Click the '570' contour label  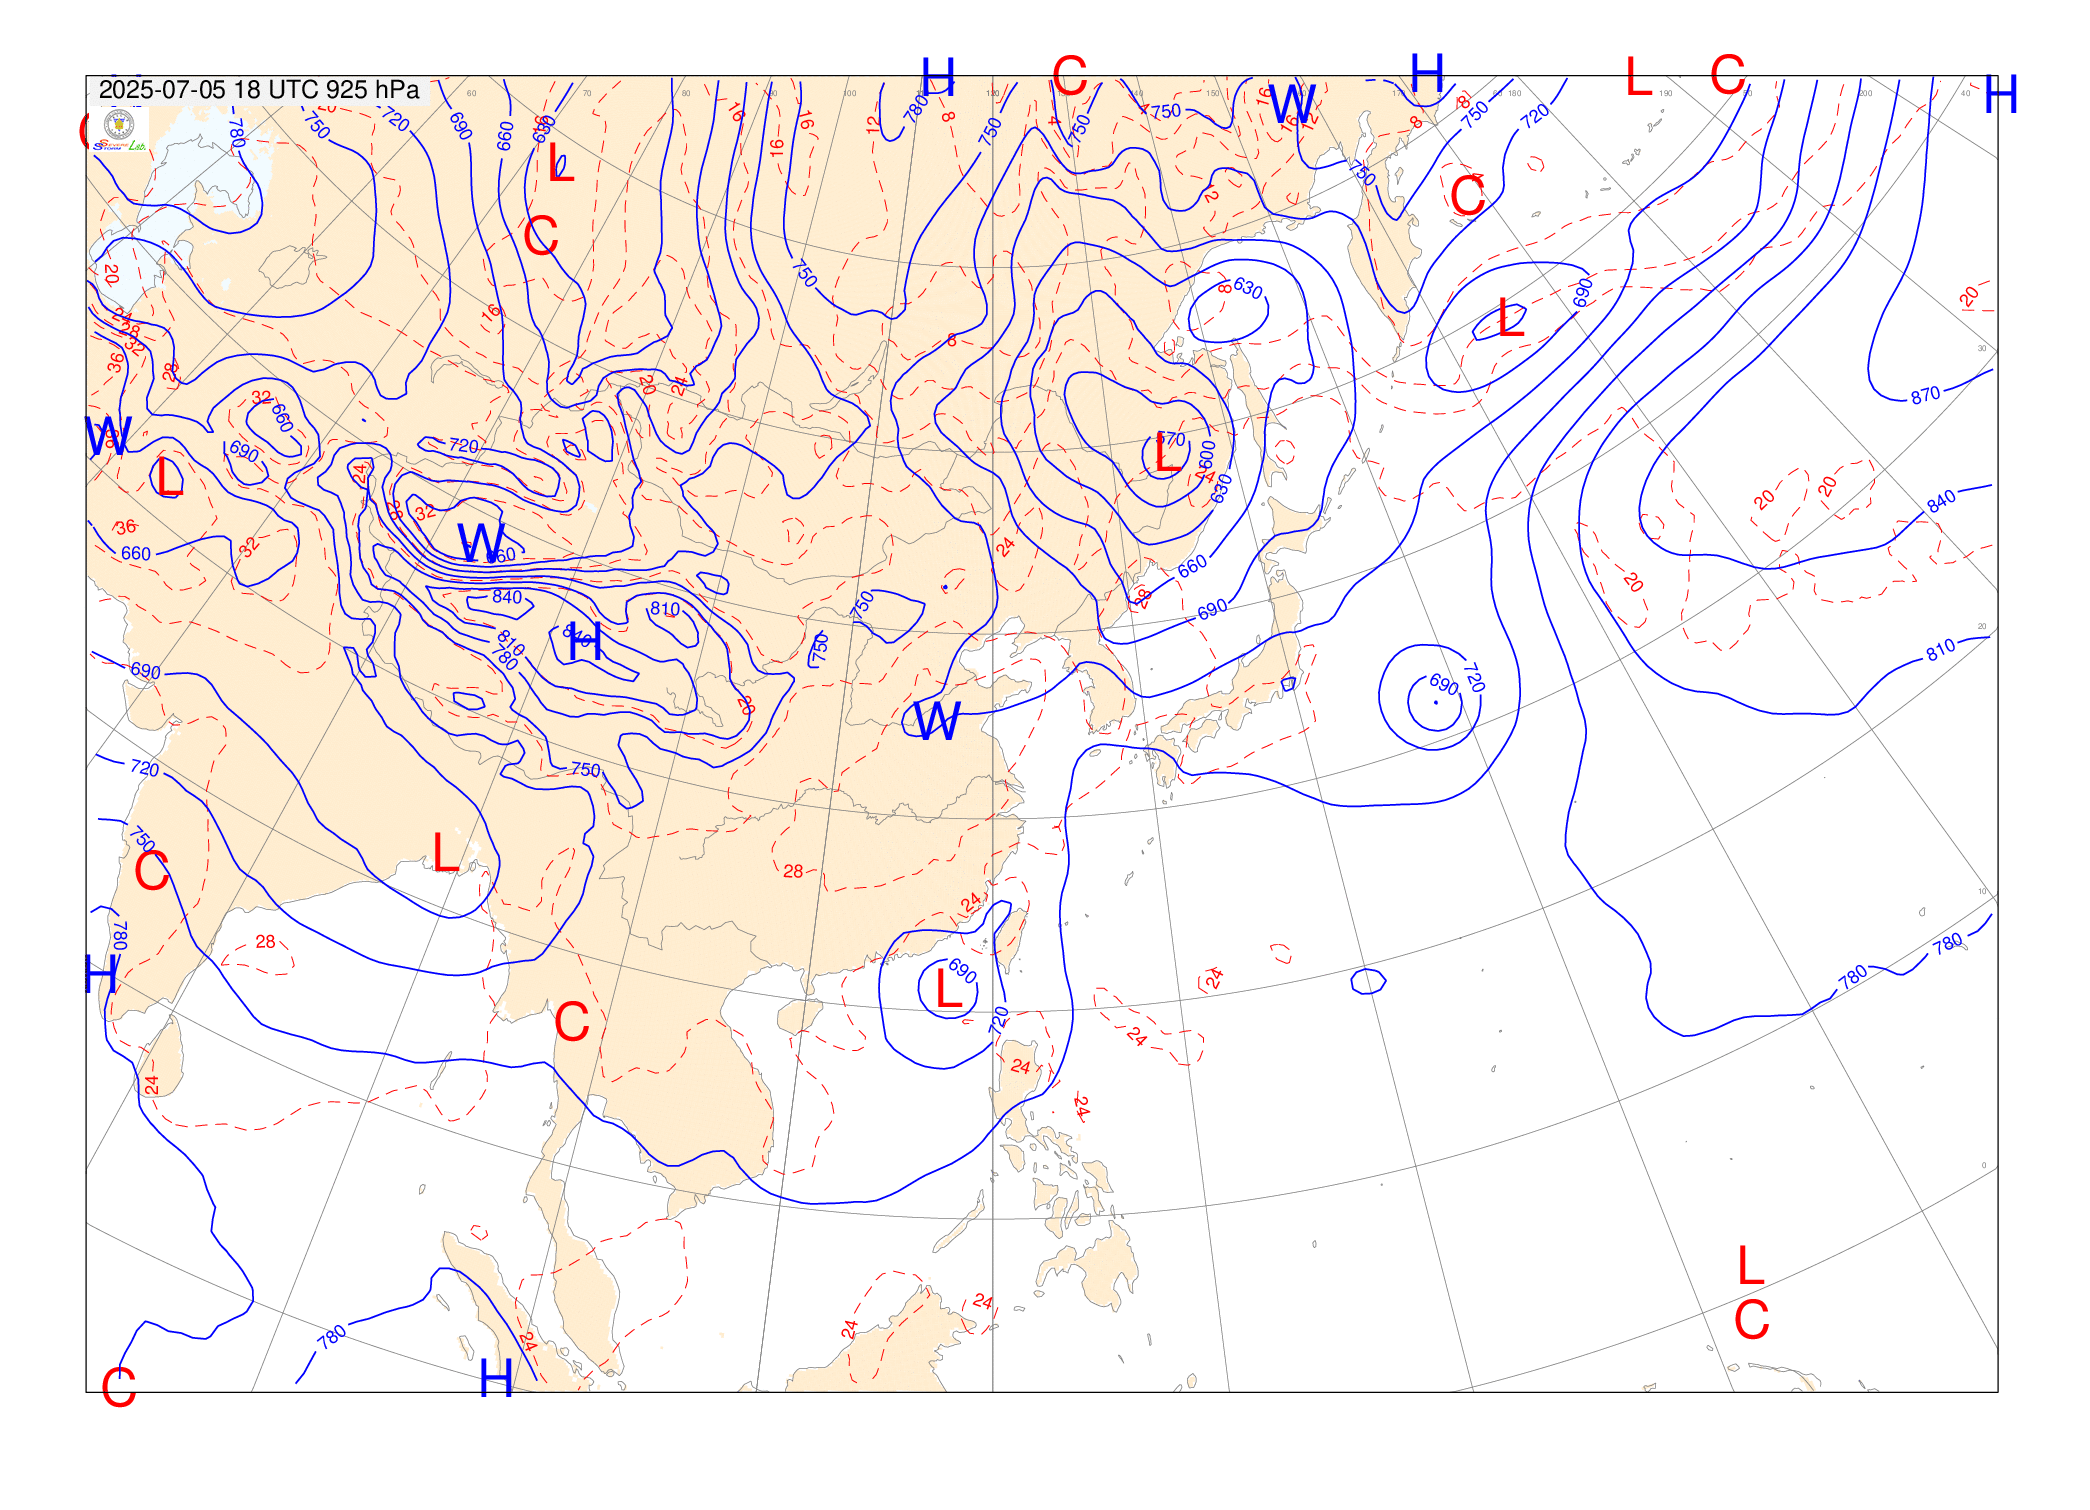click(1171, 439)
